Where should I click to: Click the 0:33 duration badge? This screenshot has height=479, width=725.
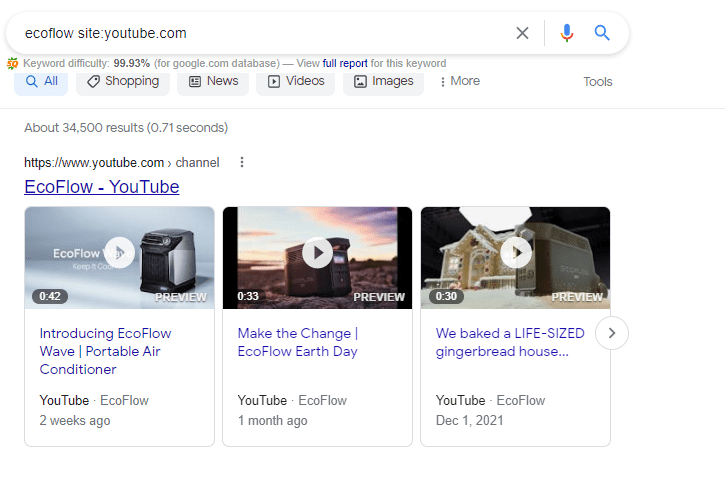(x=248, y=296)
